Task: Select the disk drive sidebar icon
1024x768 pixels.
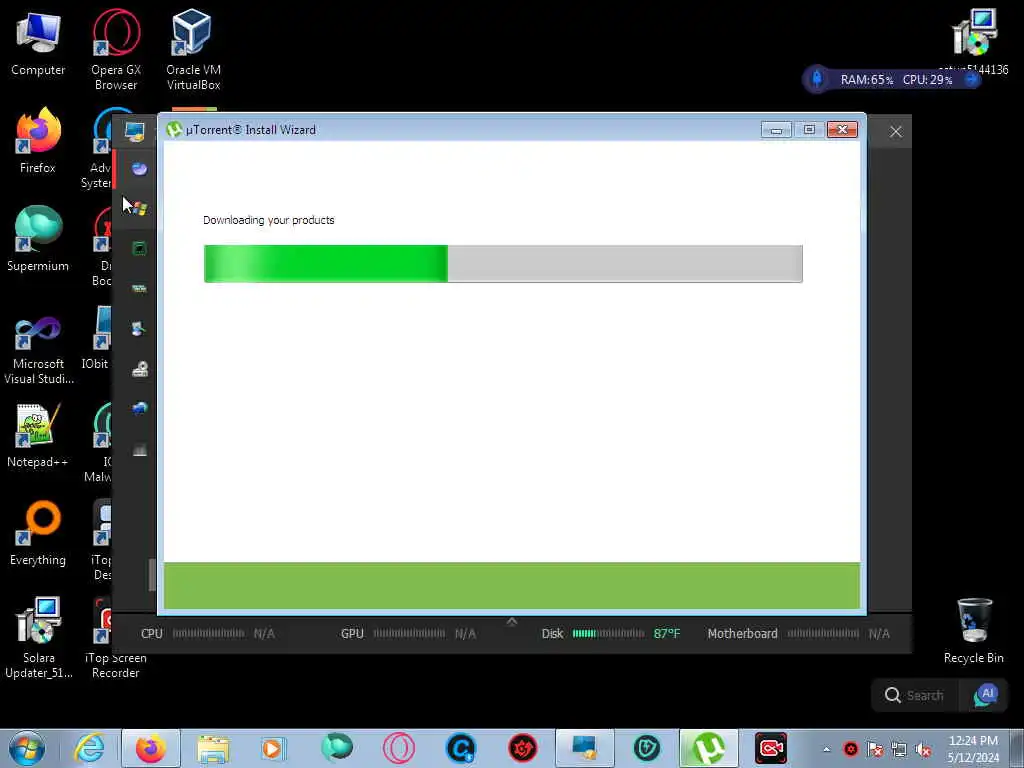Action: tap(139, 369)
